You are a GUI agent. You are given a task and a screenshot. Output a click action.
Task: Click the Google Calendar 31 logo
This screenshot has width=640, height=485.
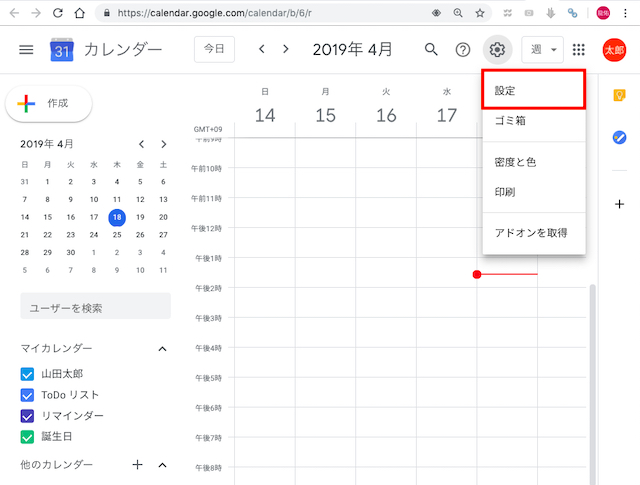coord(62,50)
